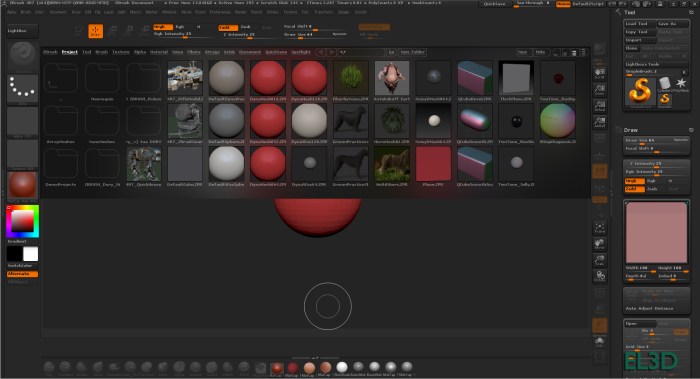The height and width of the screenshot is (379, 700).
Task: Click the QuickSave button in title bar
Action: coord(495,4)
